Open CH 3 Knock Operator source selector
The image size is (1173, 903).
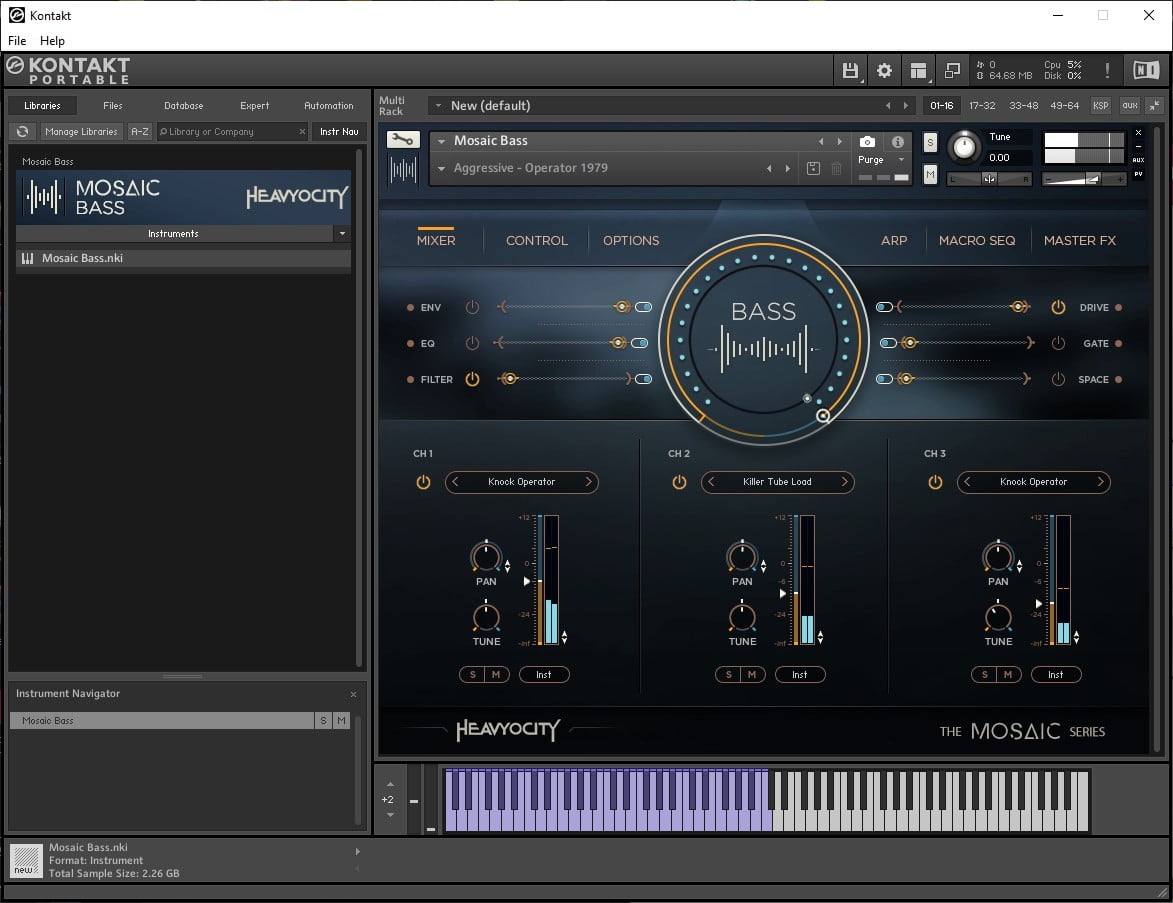[1033, 482]
